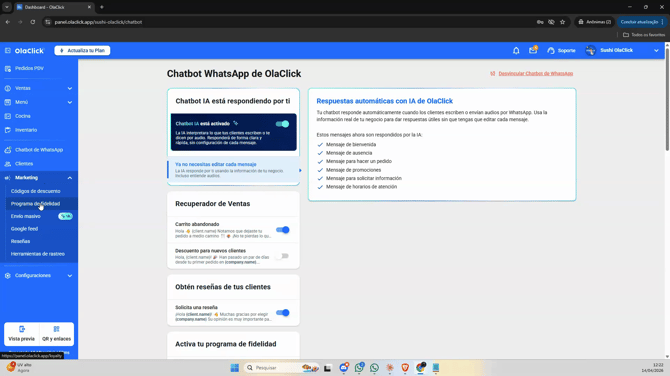670x376 pixels.
Task: Reload the page with the browser refresh icon
Action: tap(32, 22)
